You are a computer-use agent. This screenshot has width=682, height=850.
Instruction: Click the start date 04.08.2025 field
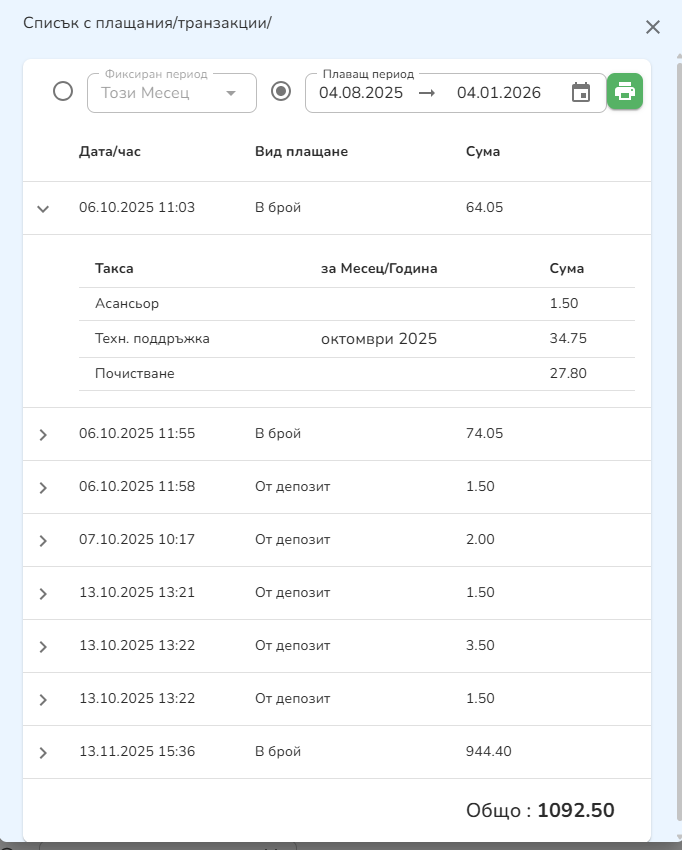tap(361, 93)
